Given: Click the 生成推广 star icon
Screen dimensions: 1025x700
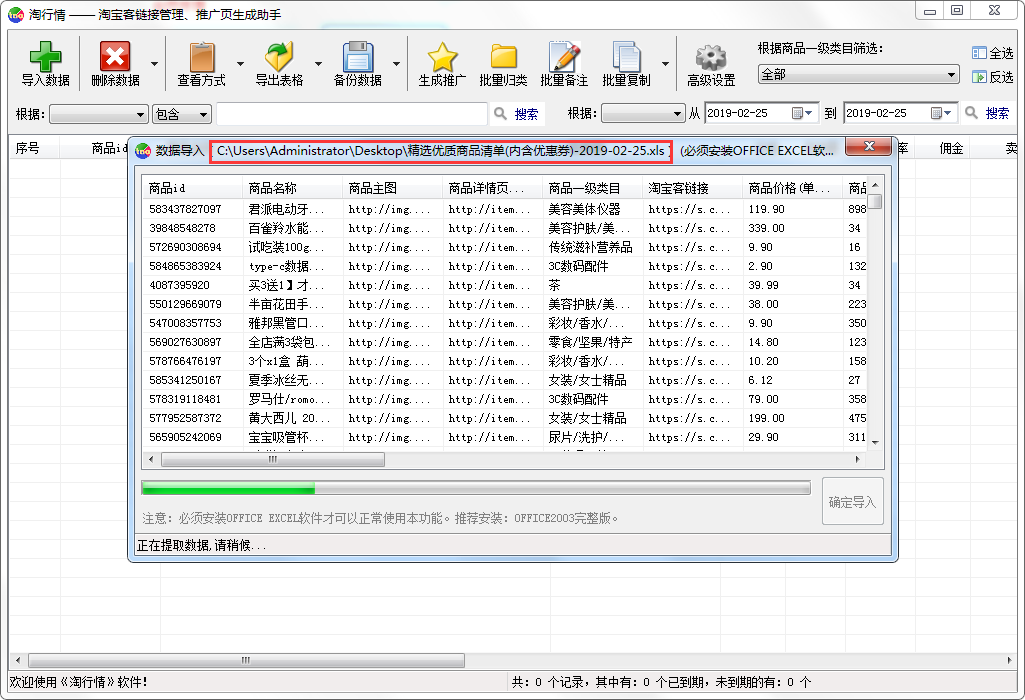Looking at the screenshot, I should pos(442,57).
